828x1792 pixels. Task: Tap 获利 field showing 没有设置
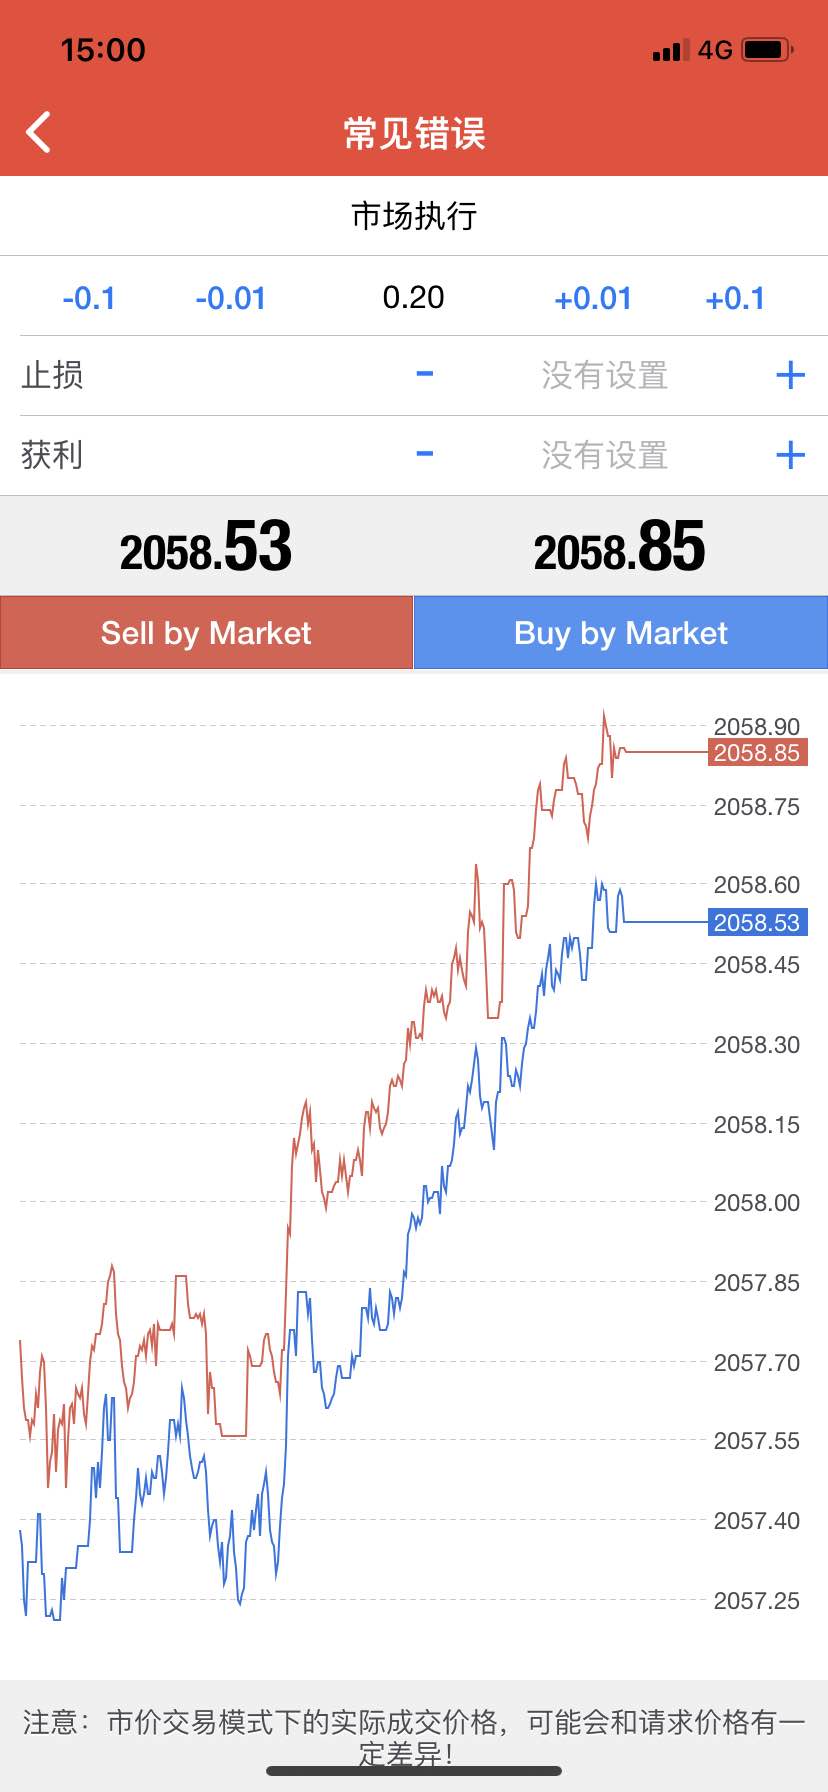click(x=604, y=455)
